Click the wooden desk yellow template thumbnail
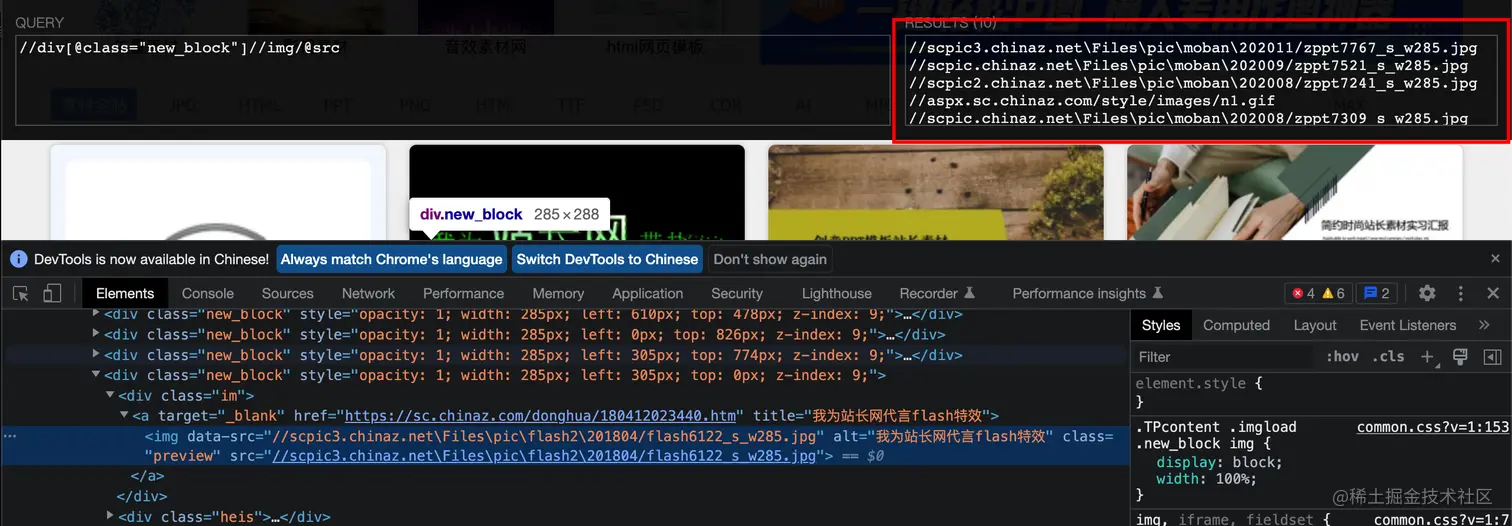This screenshot has height=526, width=1512. point(936,192)
